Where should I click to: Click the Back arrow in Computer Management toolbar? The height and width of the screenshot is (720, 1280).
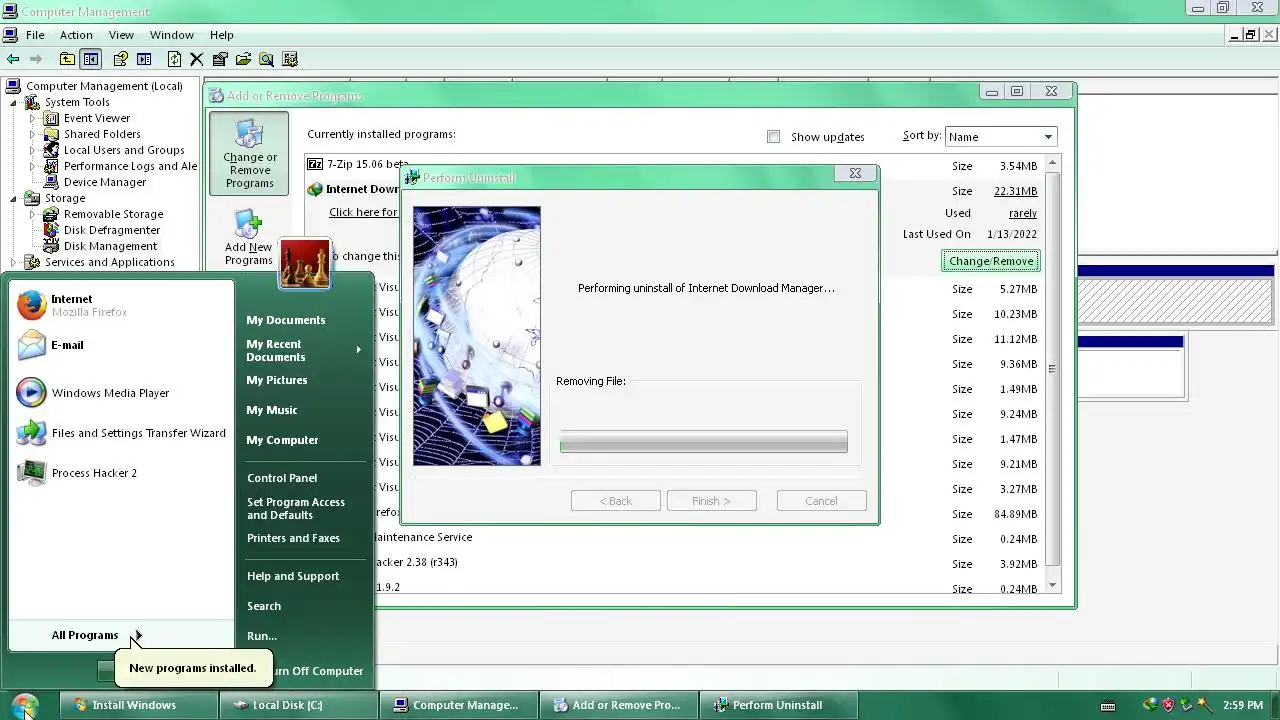pos(13,59)
